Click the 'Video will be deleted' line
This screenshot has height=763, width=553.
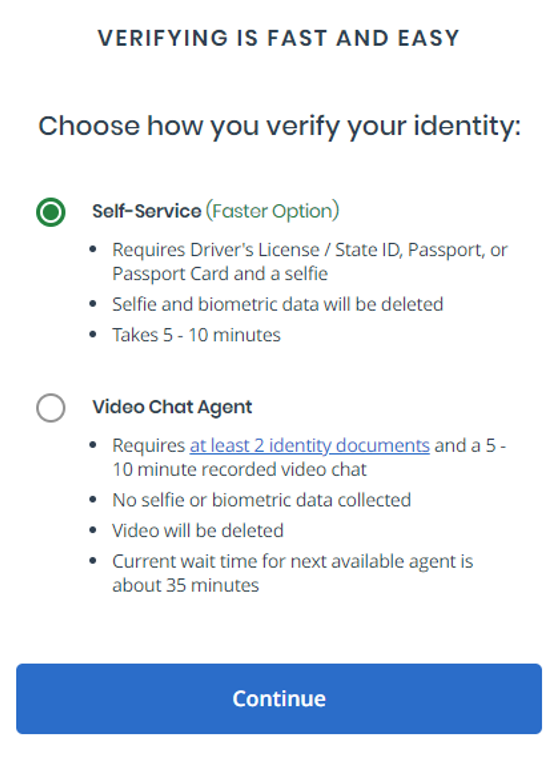click(198, 530)
